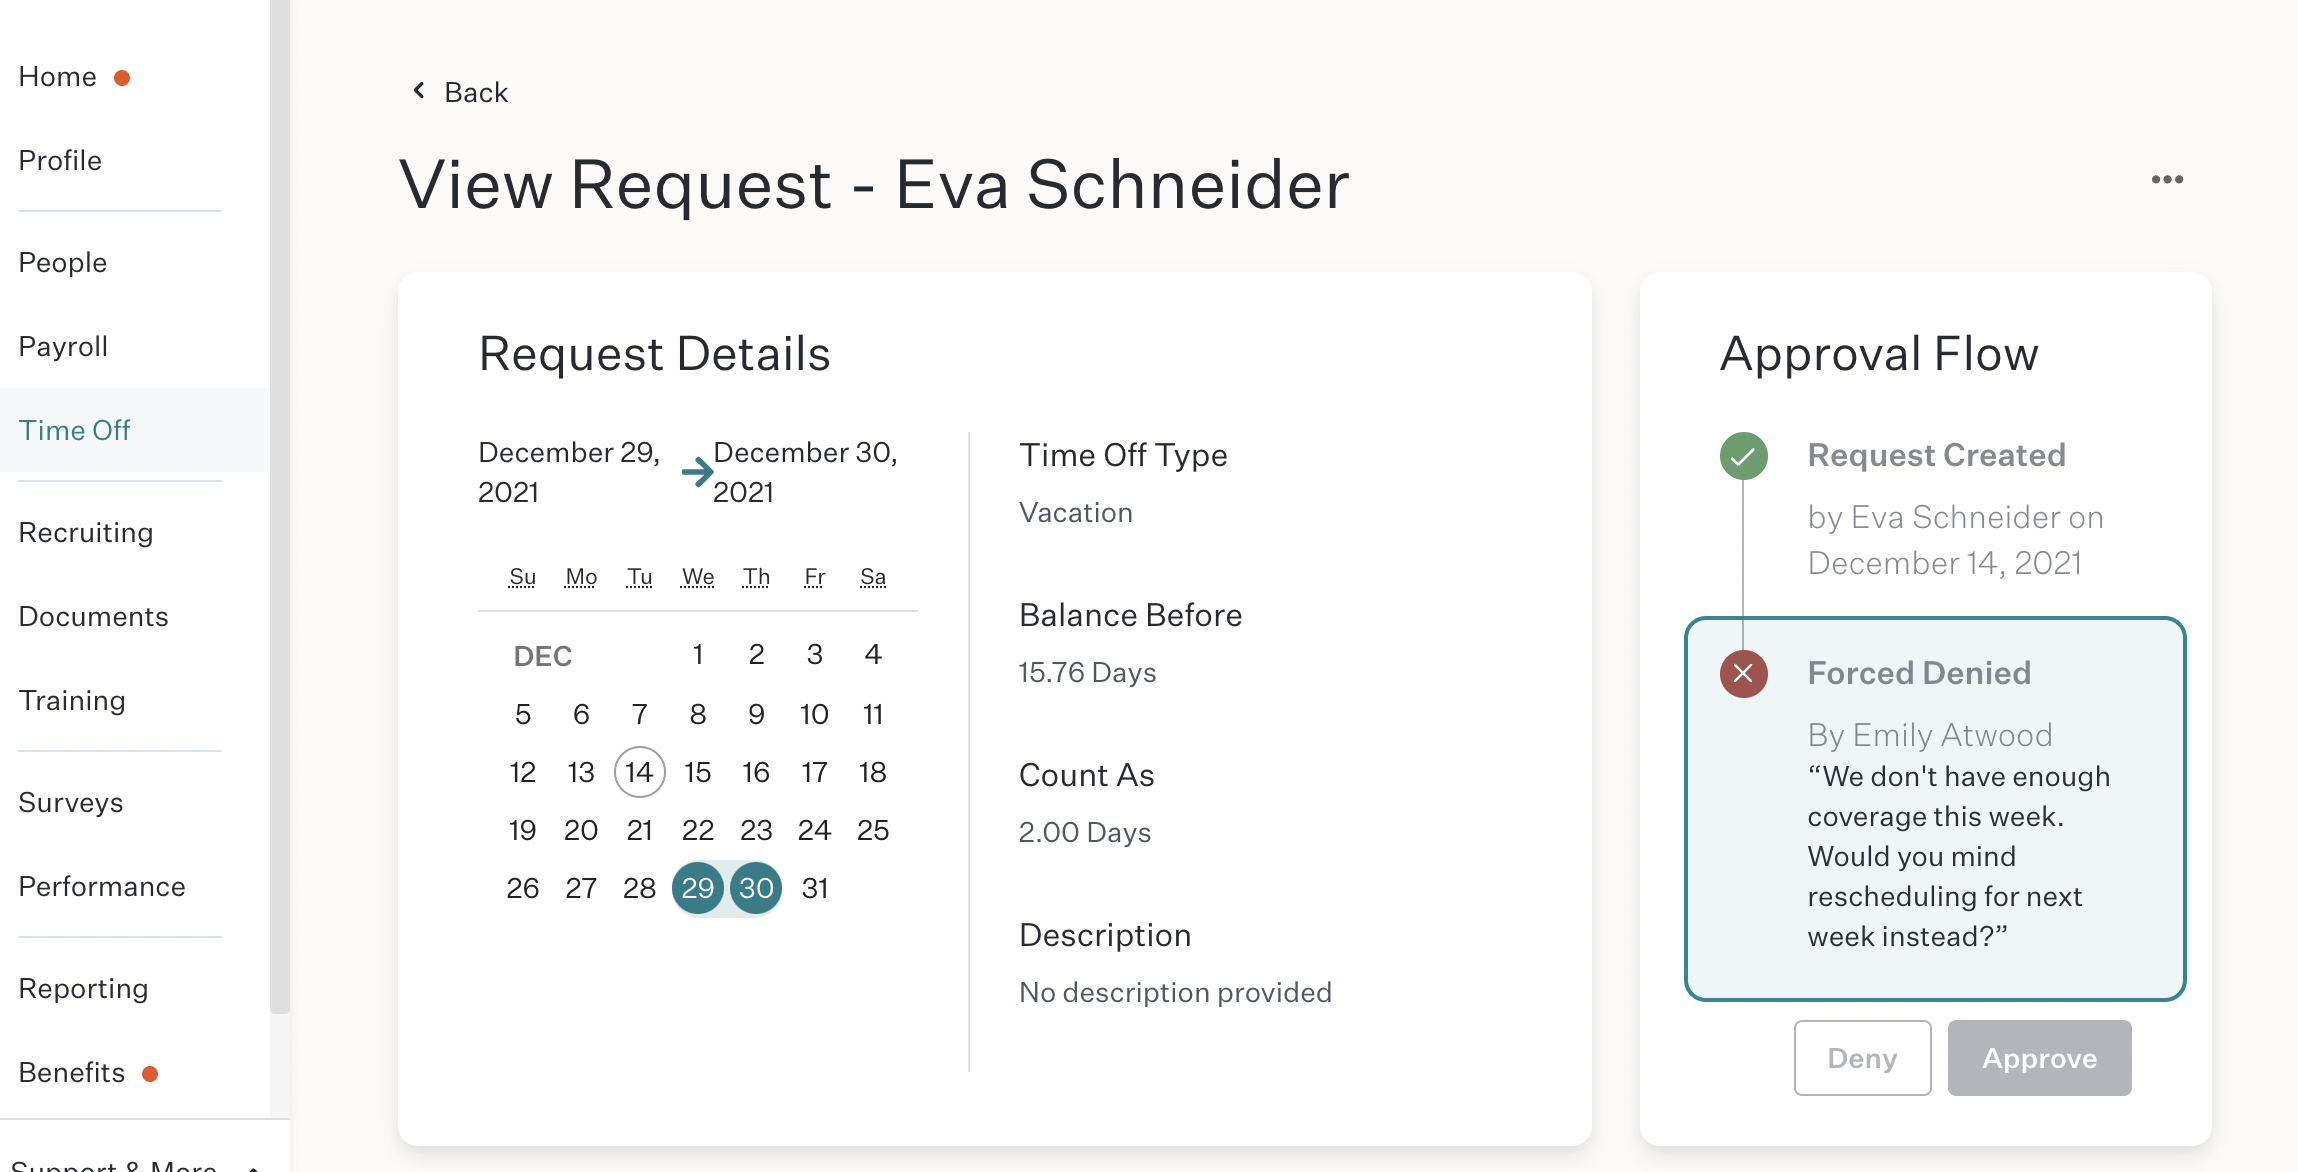Deny the time off request
The image size is (2298, 1172).
point(1862,1058)
